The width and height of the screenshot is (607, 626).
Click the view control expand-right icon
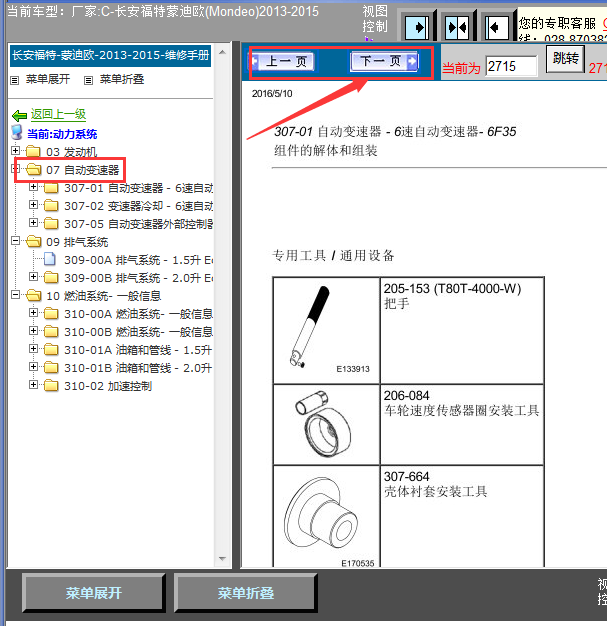click(417, 28)
